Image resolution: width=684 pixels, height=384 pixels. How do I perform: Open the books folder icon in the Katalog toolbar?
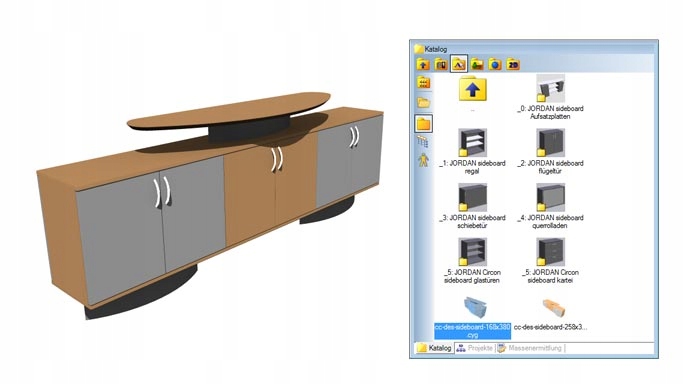(441, 65)
